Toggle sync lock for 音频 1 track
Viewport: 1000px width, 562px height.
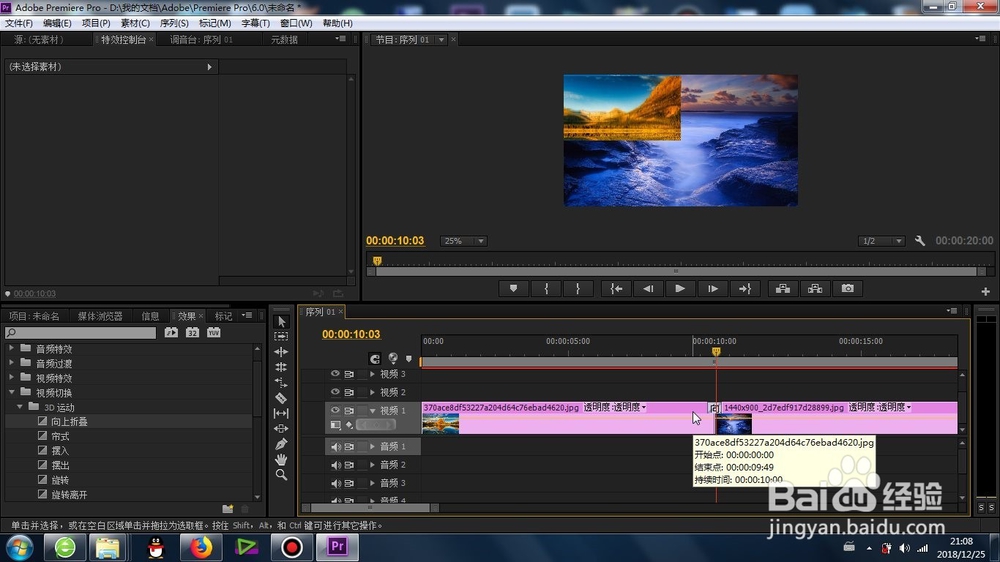[x=349, y=447]
